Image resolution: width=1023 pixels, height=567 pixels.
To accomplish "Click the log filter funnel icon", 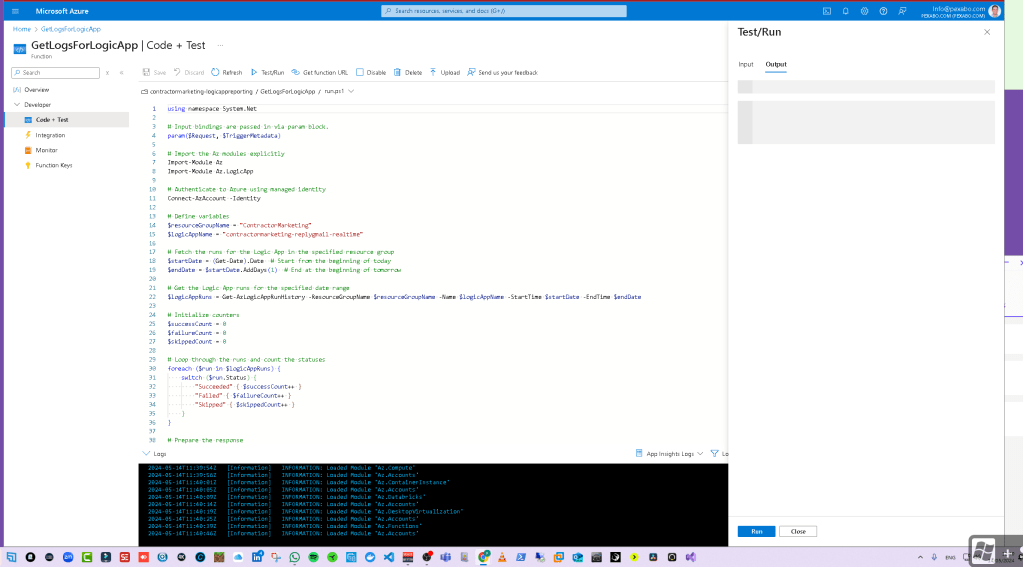I will 714,453.
